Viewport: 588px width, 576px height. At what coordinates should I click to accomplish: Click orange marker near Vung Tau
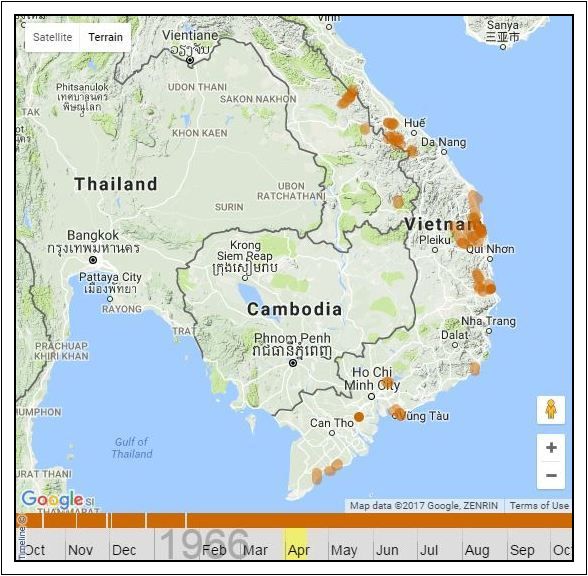397,412
